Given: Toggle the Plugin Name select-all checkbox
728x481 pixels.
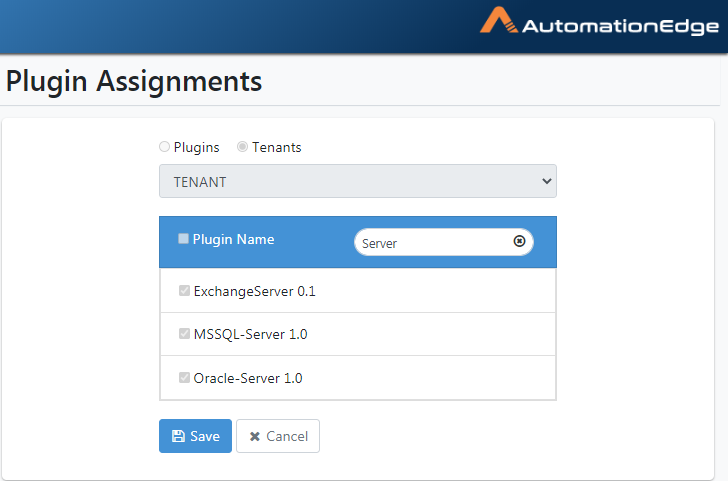Looking at the screenshot, I should [x=183, y=239].
